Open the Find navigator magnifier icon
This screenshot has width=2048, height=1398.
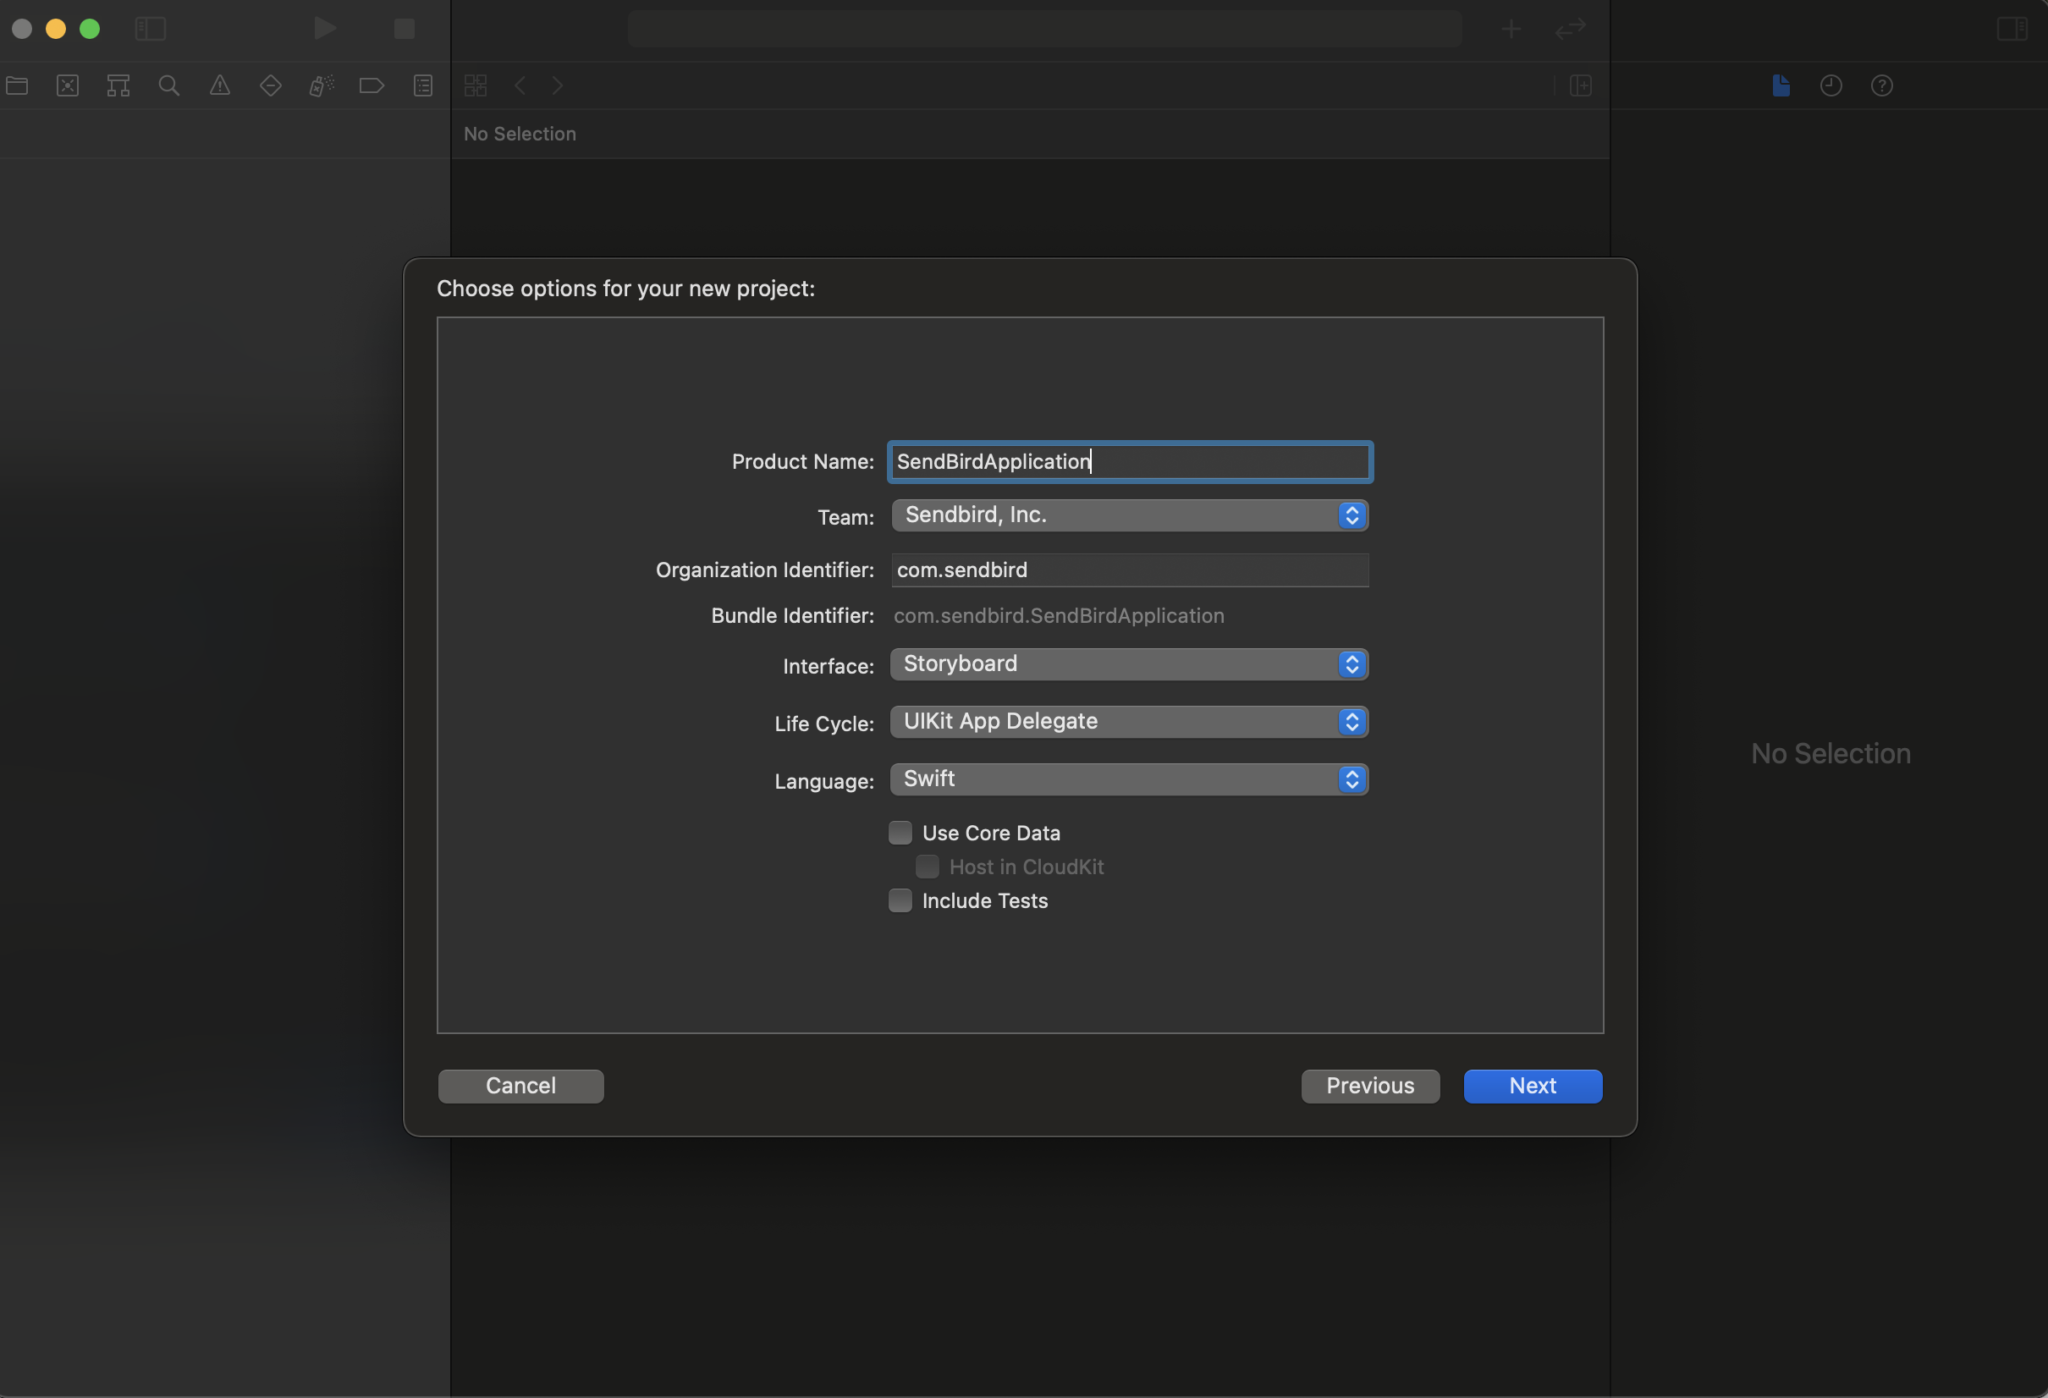[169, 85]
